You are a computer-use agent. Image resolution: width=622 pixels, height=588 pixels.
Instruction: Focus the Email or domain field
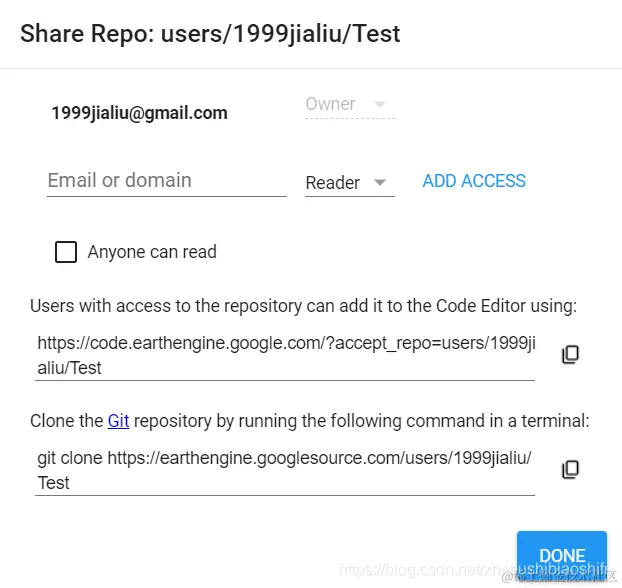[167, 182]
